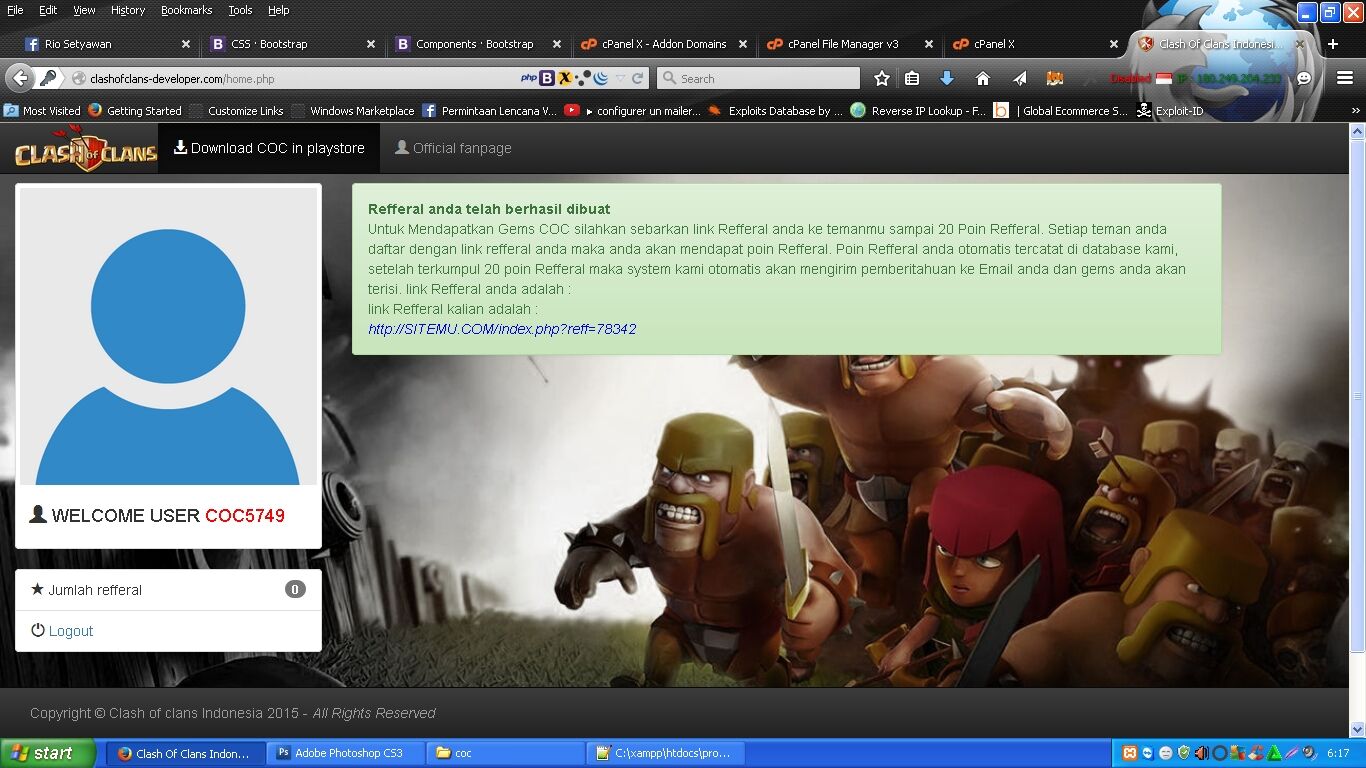The image size is (1366, 768).
Task: Click the SITEMU.COM referral link
Action: [502, 329]
